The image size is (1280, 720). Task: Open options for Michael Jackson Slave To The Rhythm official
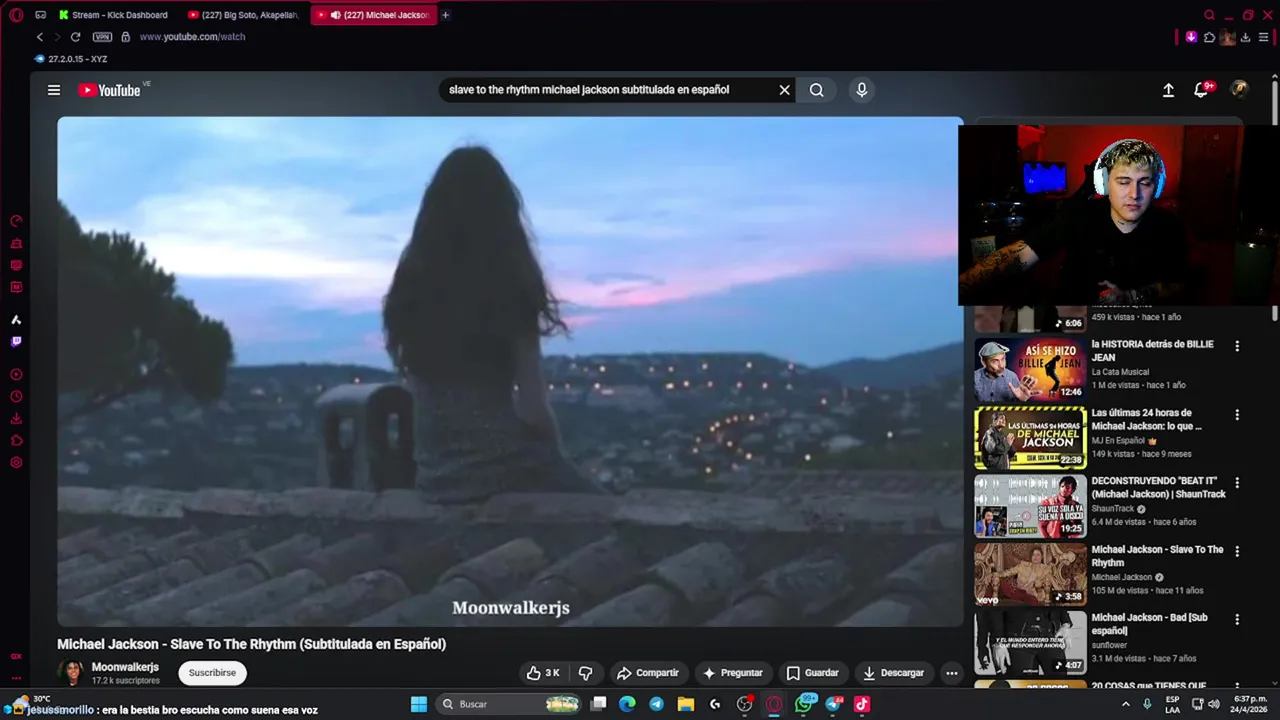pos(1237,551)
